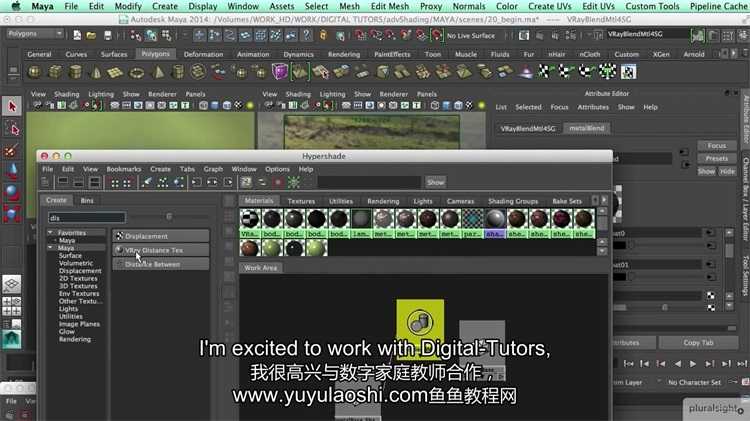Open the Polygons menu set dropdown
This screenshot has width=750, height=421.
click(35, 34)
